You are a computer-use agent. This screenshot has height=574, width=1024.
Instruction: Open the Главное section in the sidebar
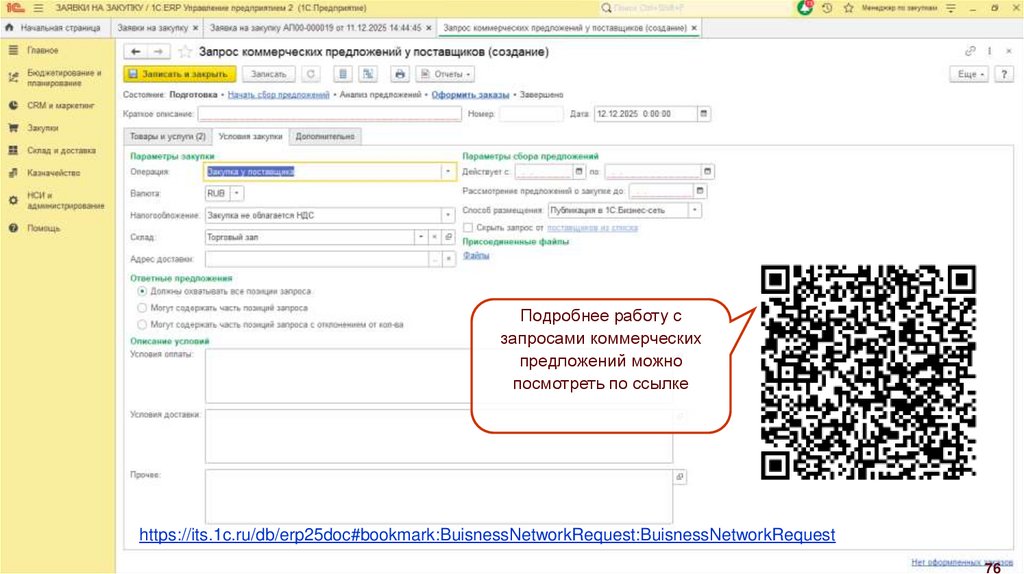click(x=42, y=50)
